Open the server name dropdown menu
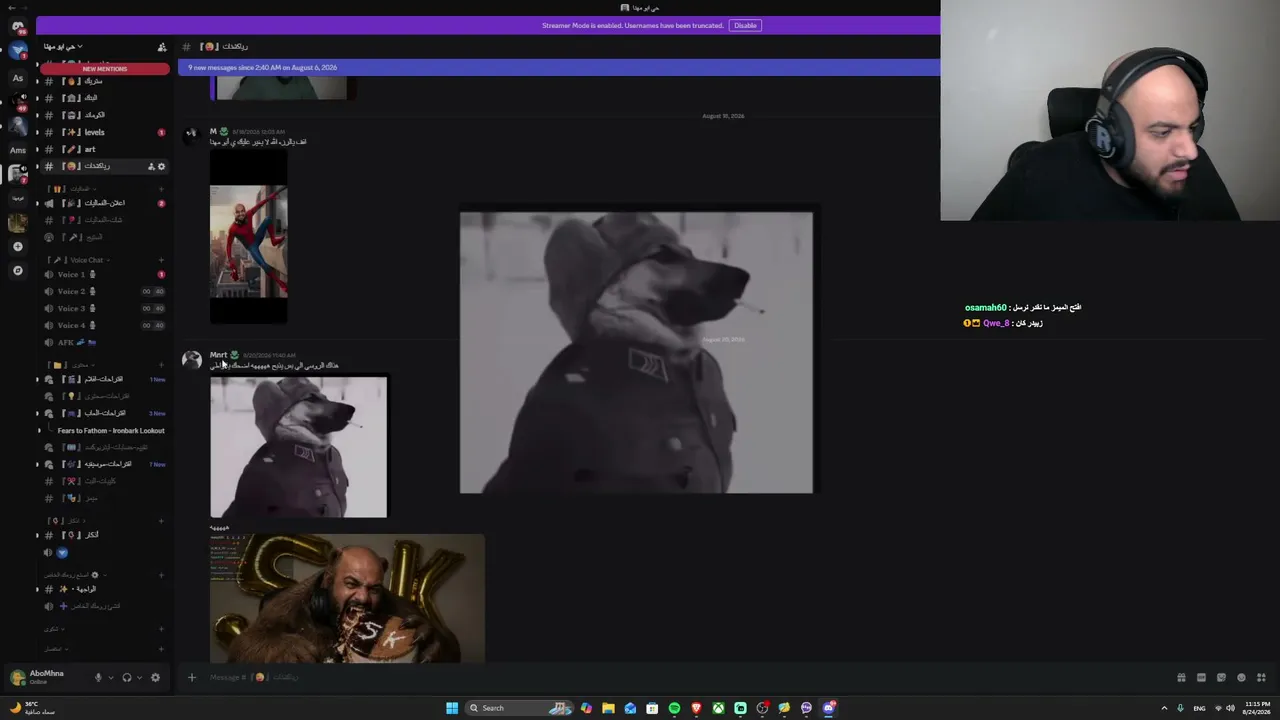1280x720 pixels. pyautogui.click(x=63, y=47)
